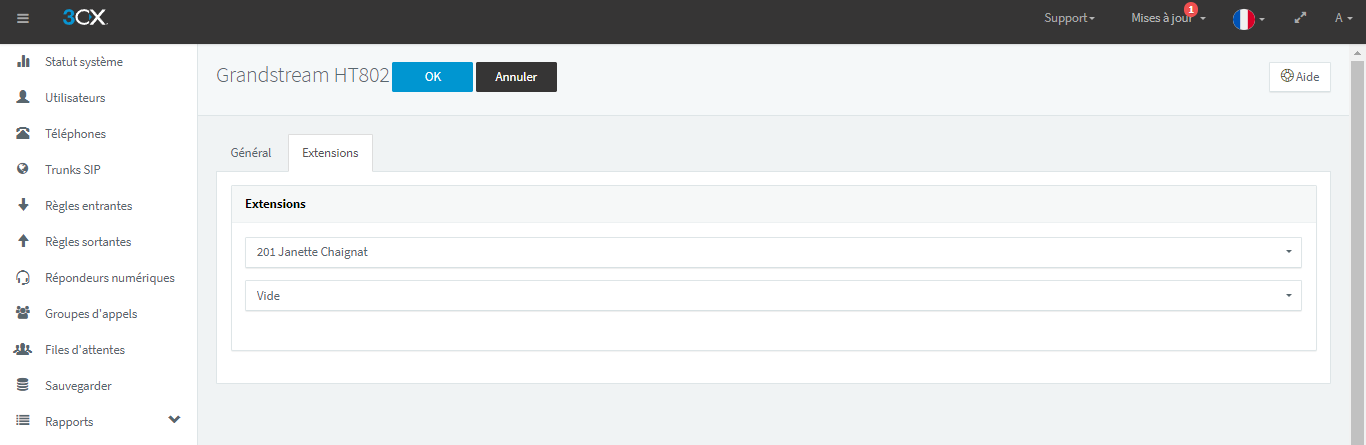The image size is (1366, 445).
Task: Click the Annuler button
Action: [516, 77]
